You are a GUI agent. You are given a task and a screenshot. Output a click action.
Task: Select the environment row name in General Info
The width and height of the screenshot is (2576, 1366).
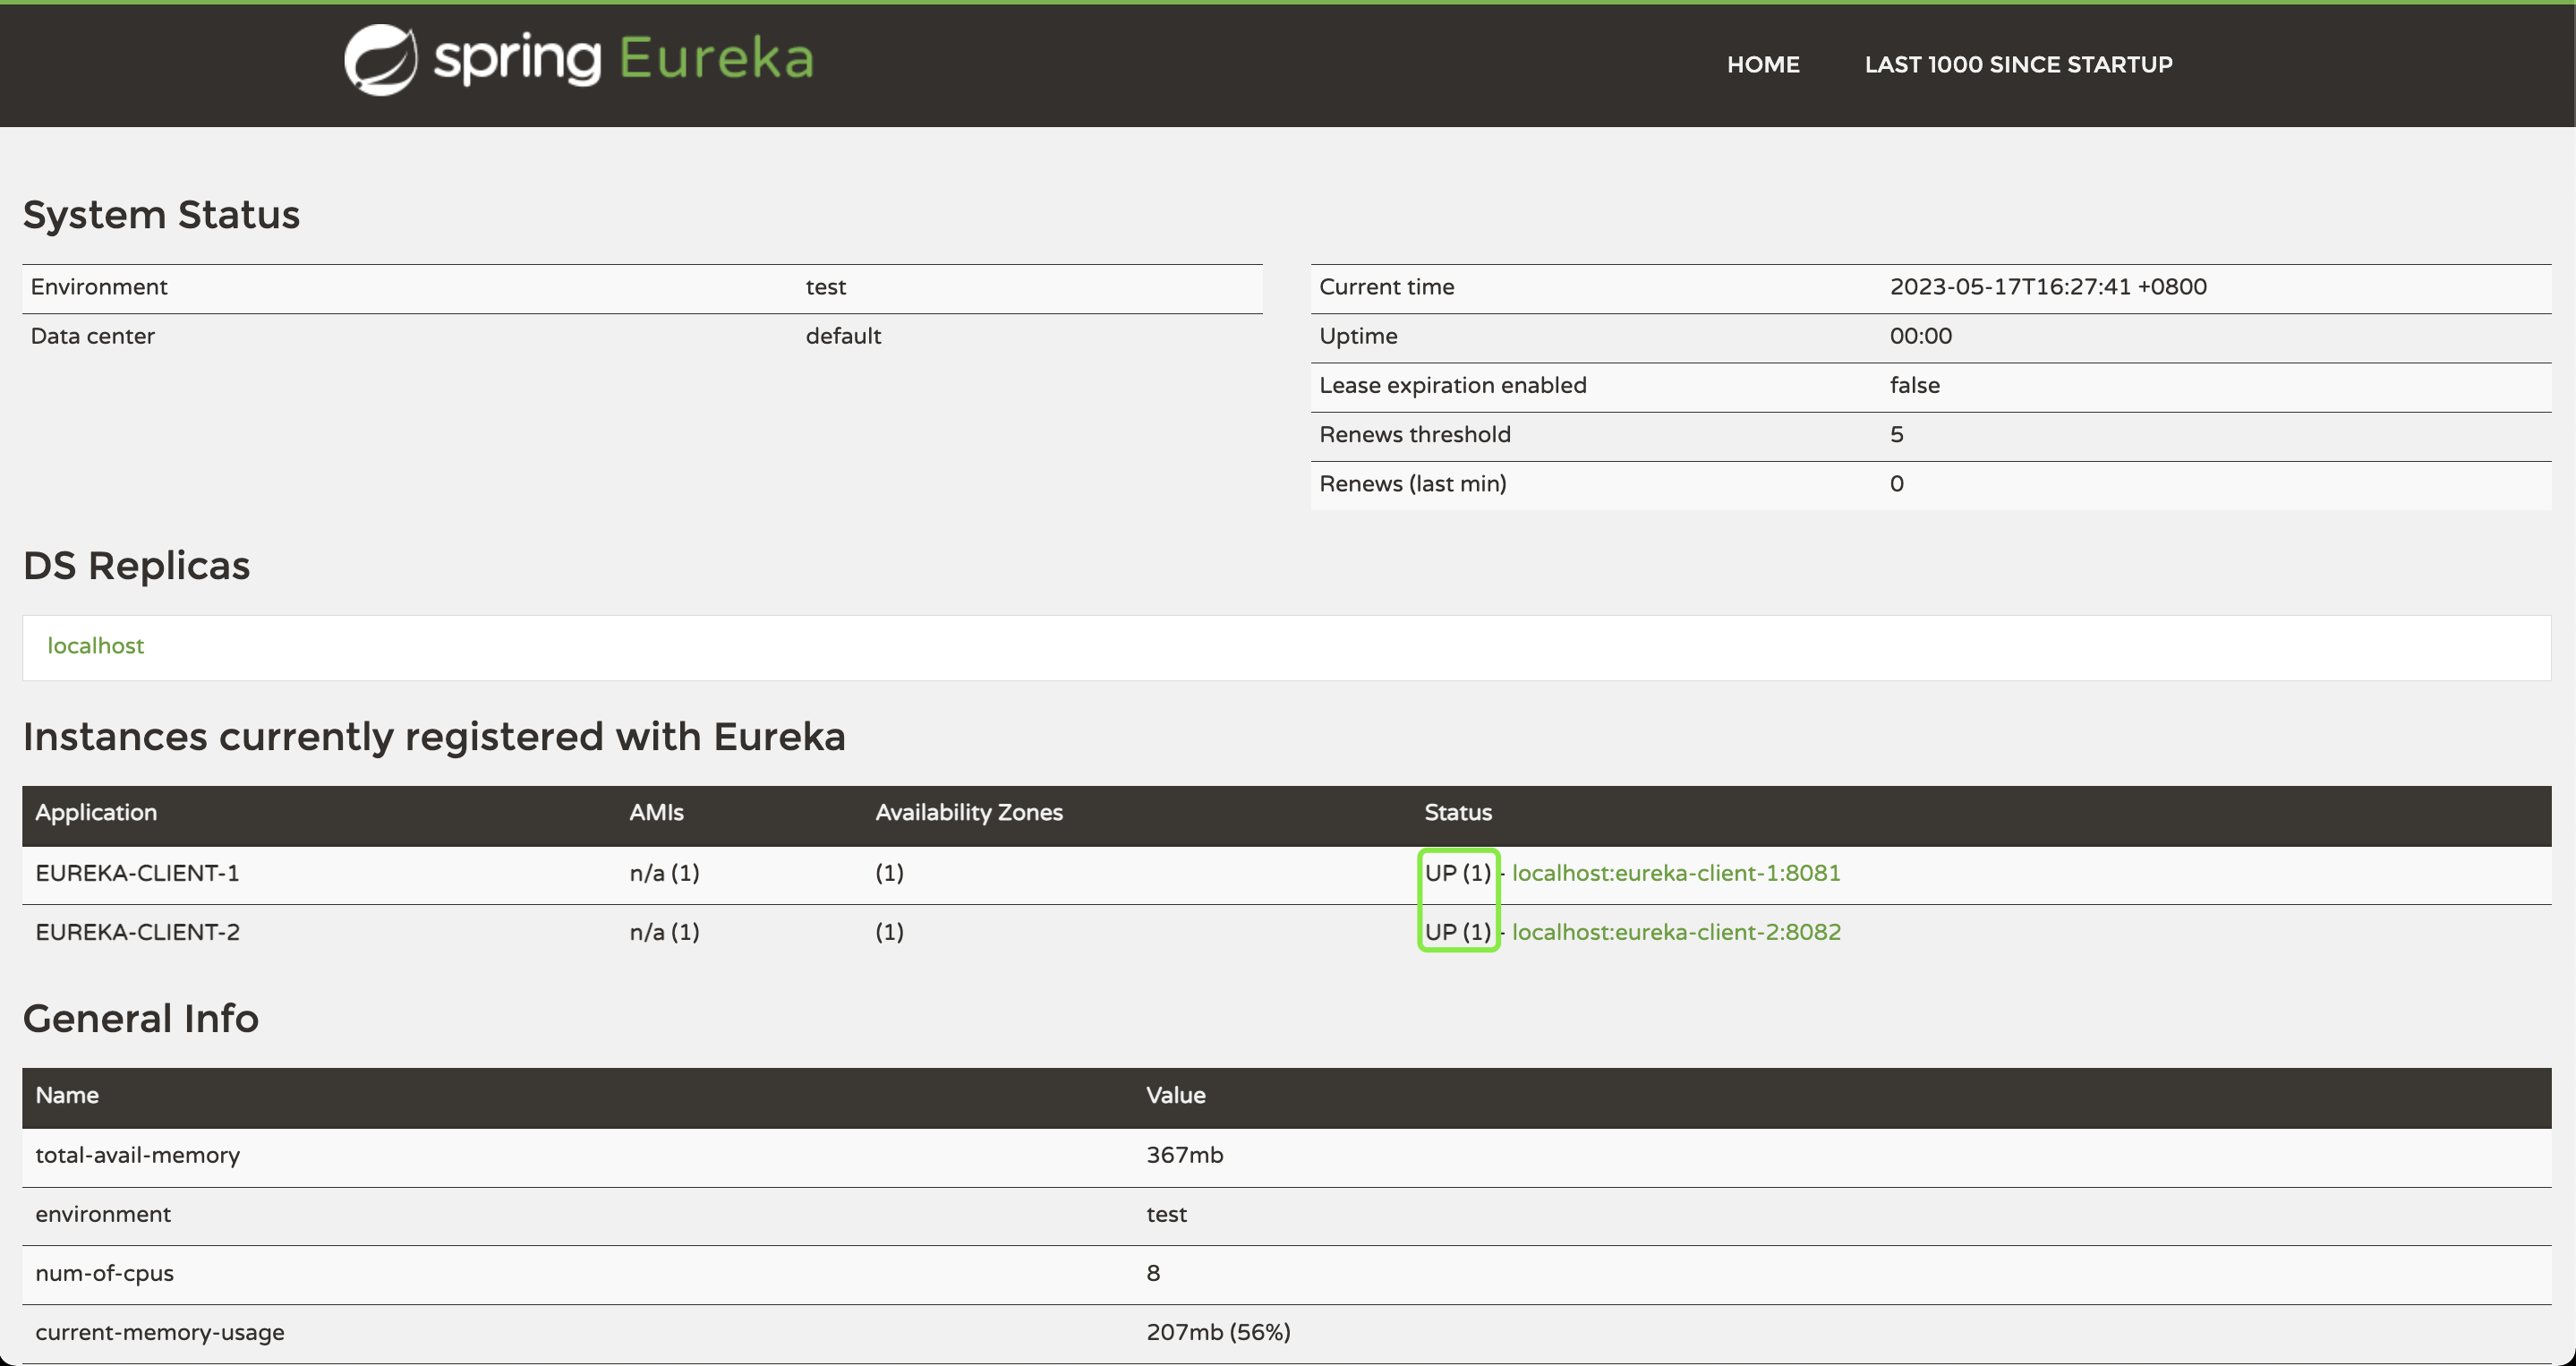[103, 1214]
